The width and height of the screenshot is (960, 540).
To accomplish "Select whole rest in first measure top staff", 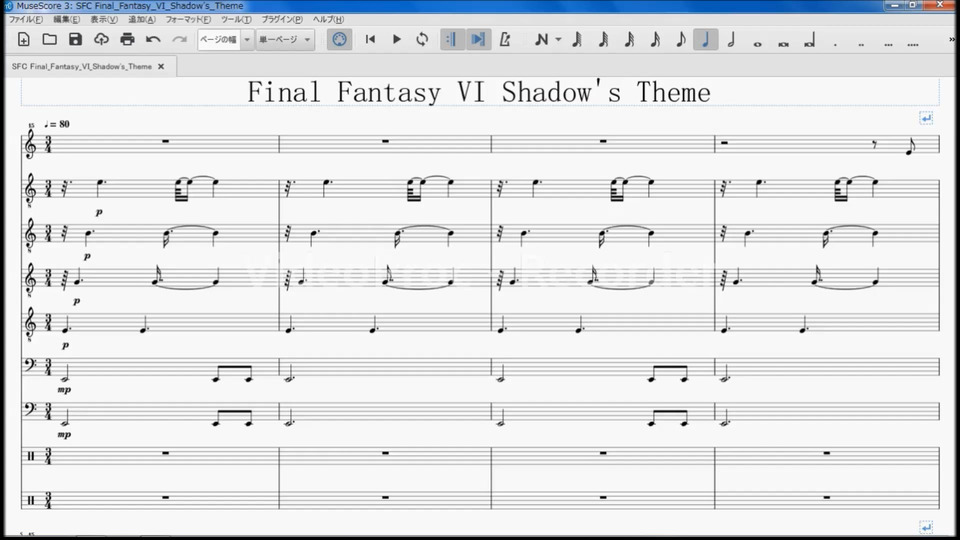I will (165, 141).
